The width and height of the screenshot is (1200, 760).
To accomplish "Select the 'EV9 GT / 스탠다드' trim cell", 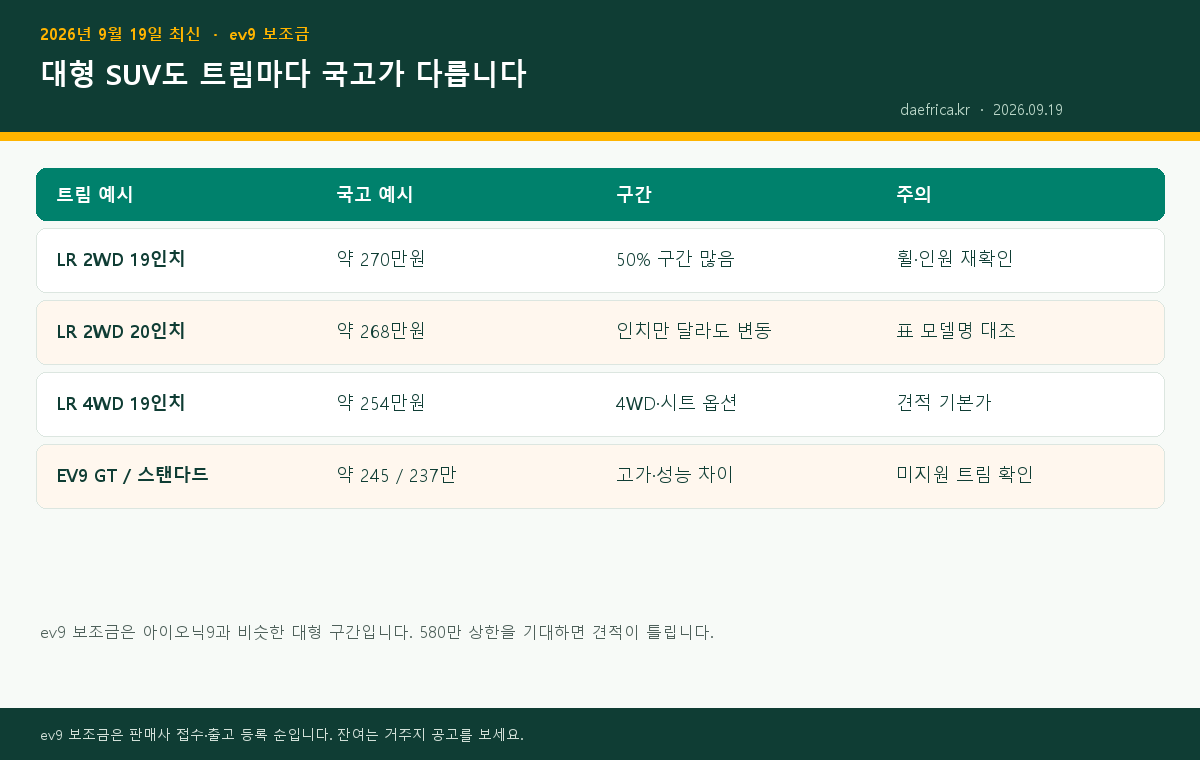I will click(x=133, y=475).
